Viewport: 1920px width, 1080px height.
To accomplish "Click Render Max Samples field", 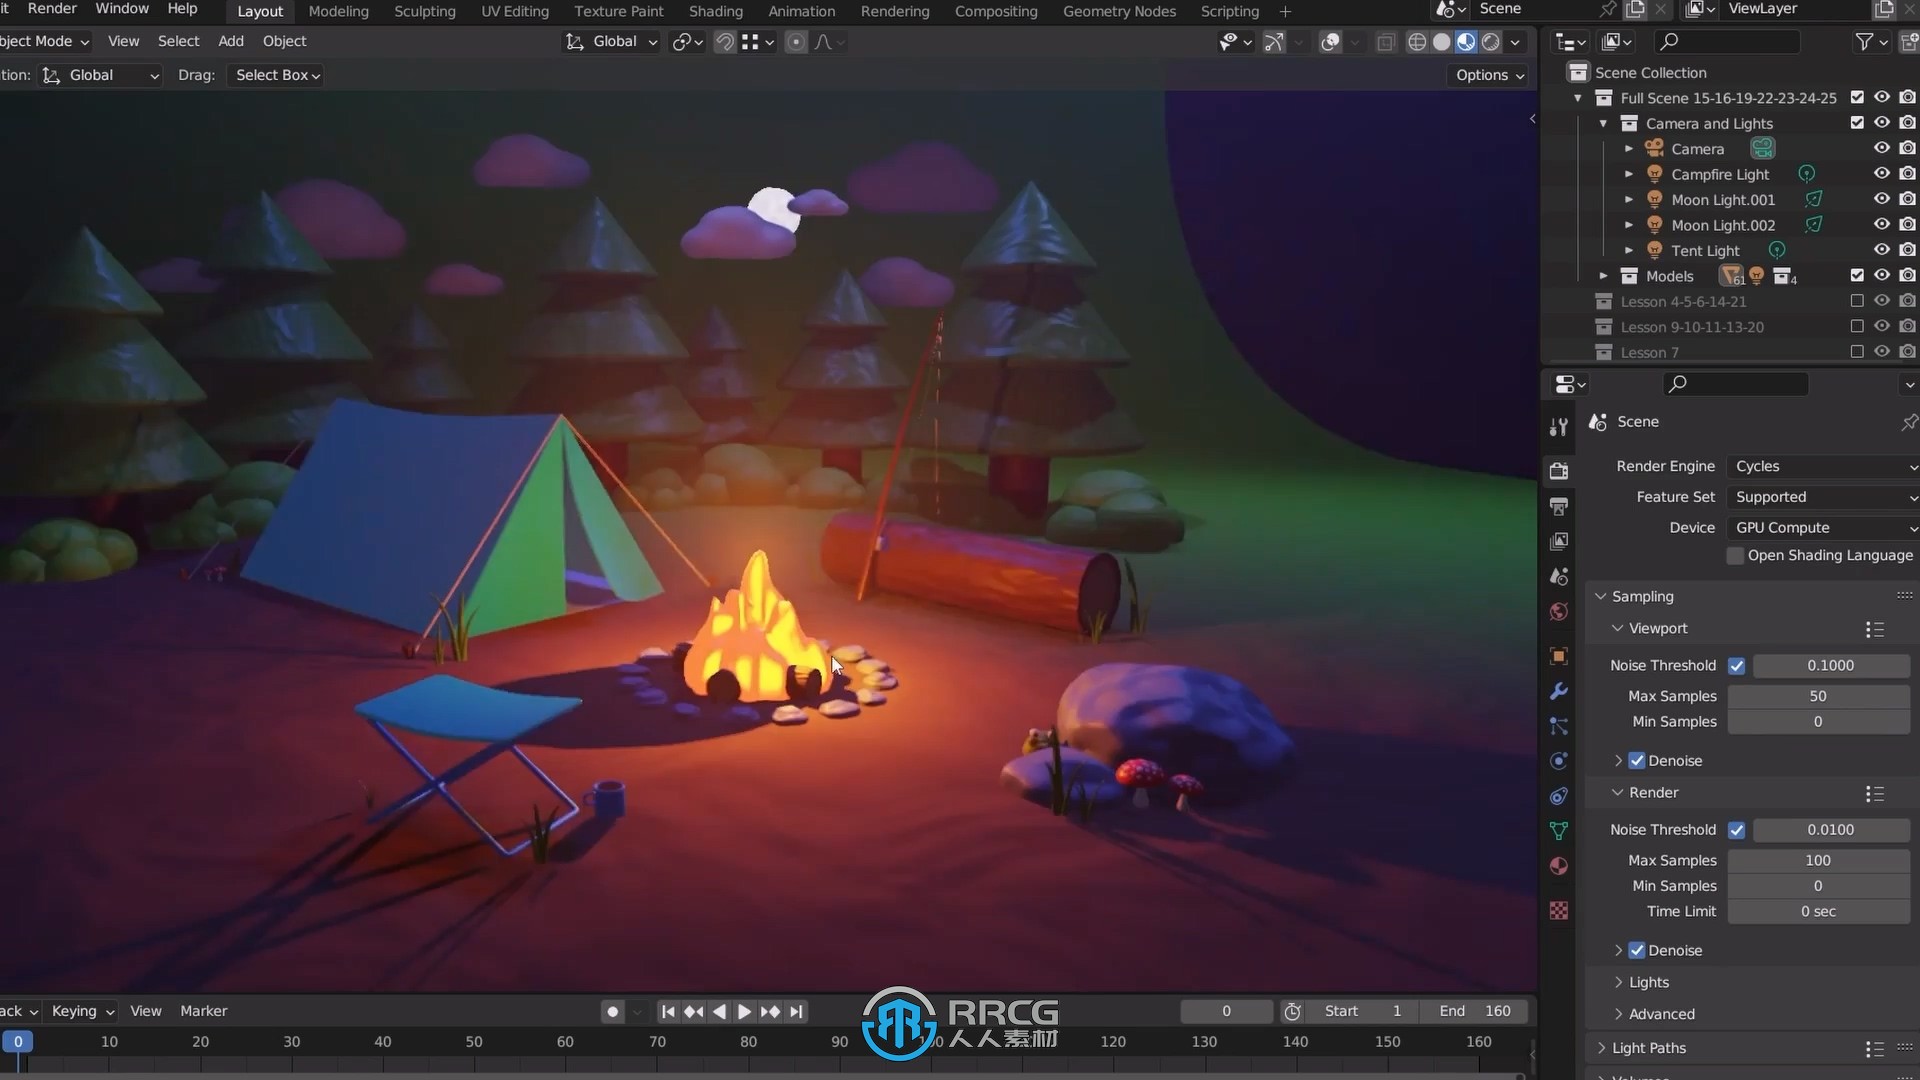I will point(1818,861).
